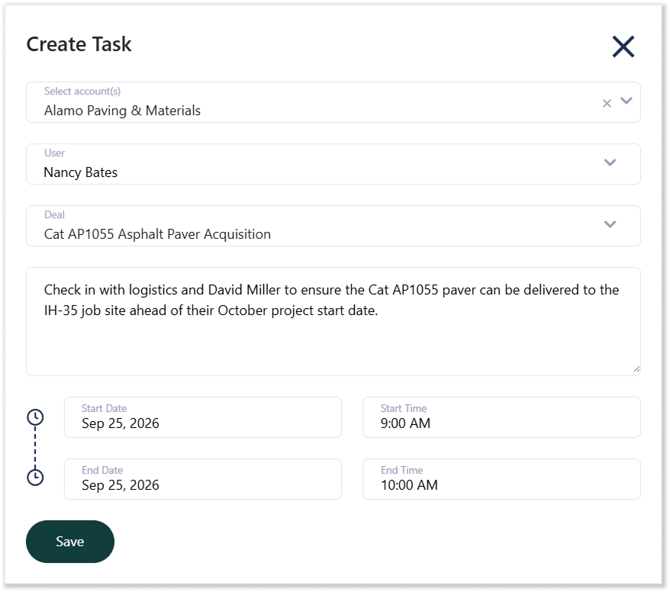Click the dashed timeline connector between clocks
Screen dimensions: 670x592
point(35,447)
